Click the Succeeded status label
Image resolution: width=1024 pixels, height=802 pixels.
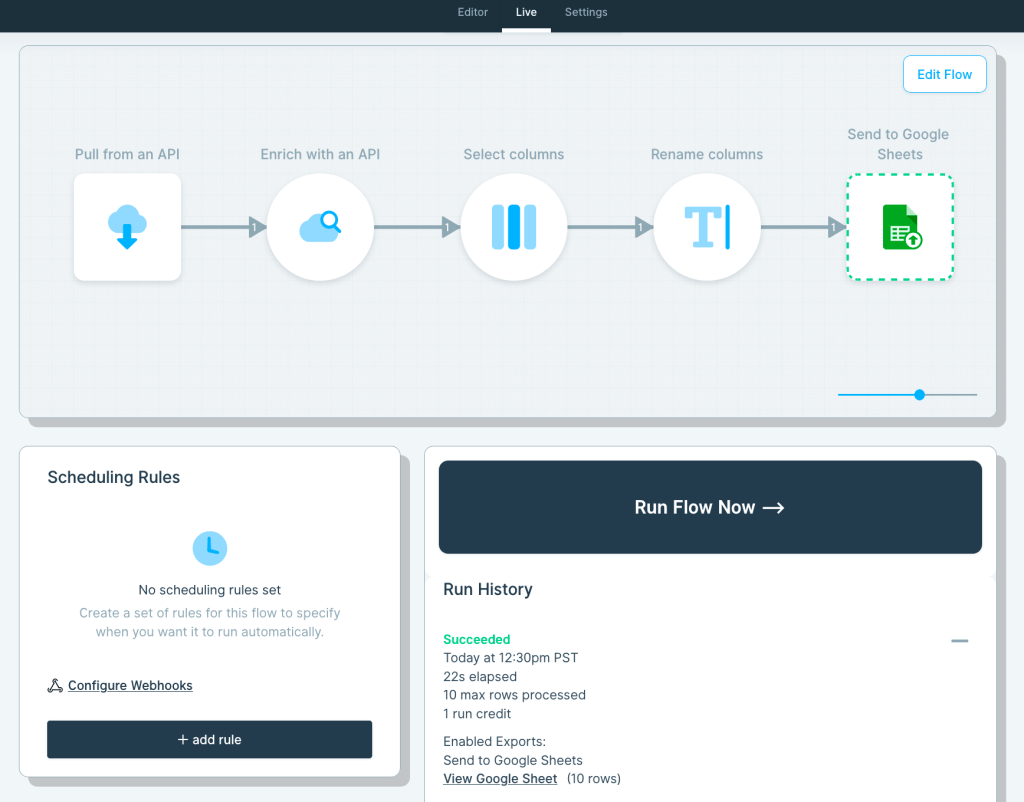[x=476, y=639]
